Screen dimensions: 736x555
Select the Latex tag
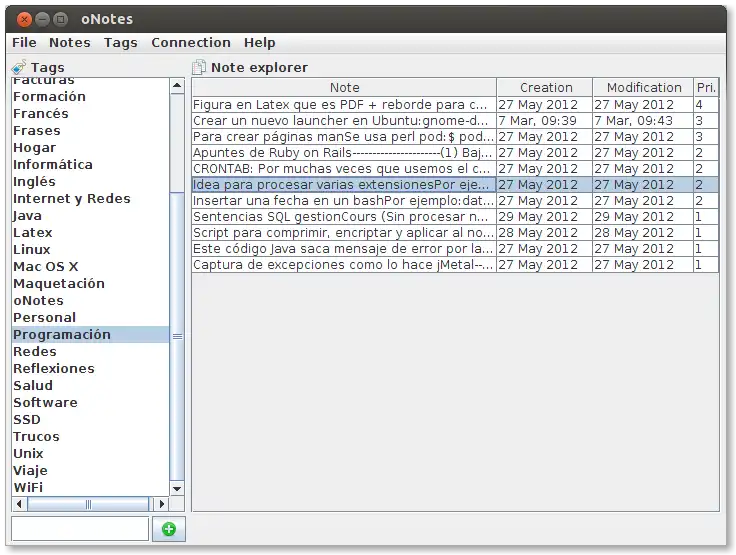point(90,232)
